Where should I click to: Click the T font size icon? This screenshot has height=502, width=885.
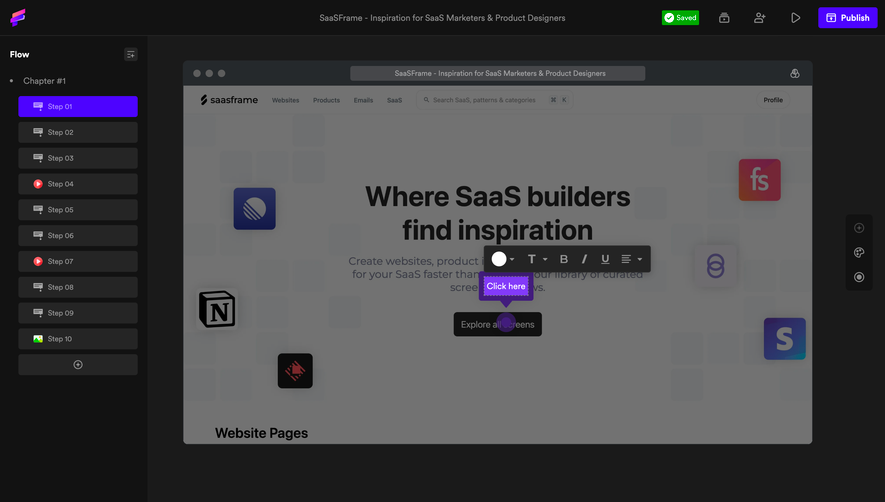coord(531,259)
